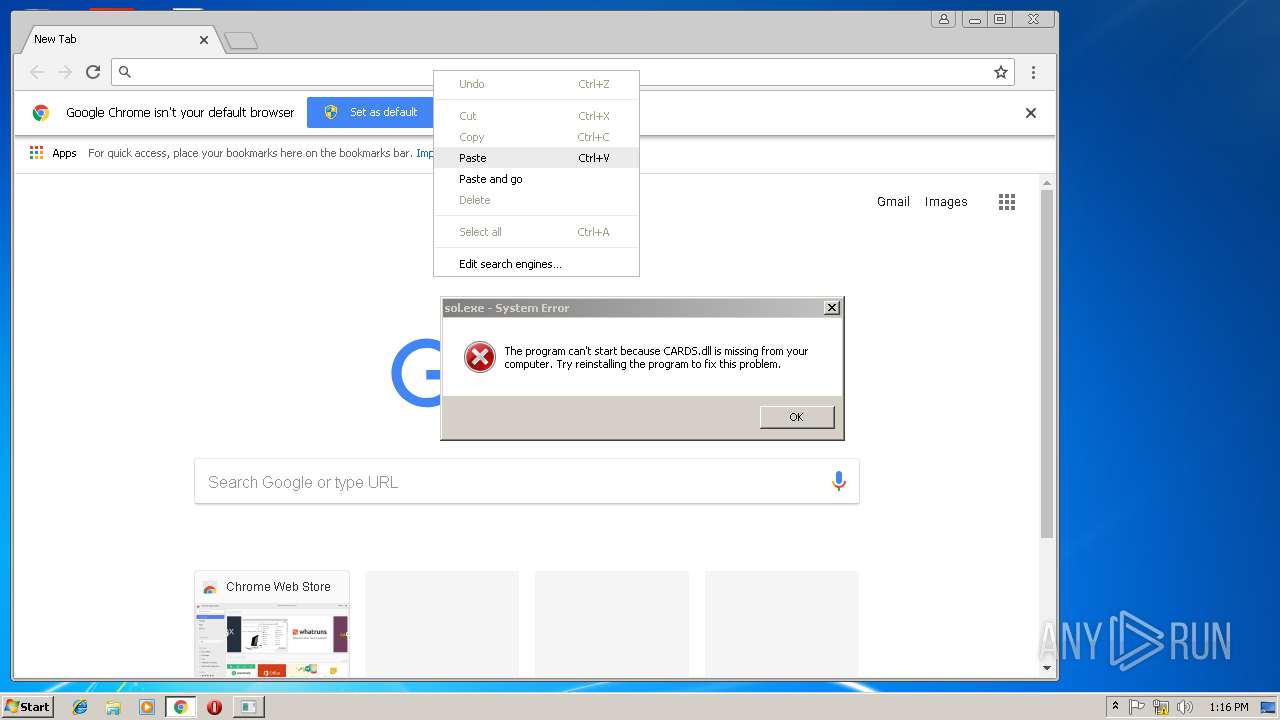This screenshot has height=720, width=1280.
Task: Open the Chrome three-dot menu
Action: pyautogui.click(x=1033, y=72)
